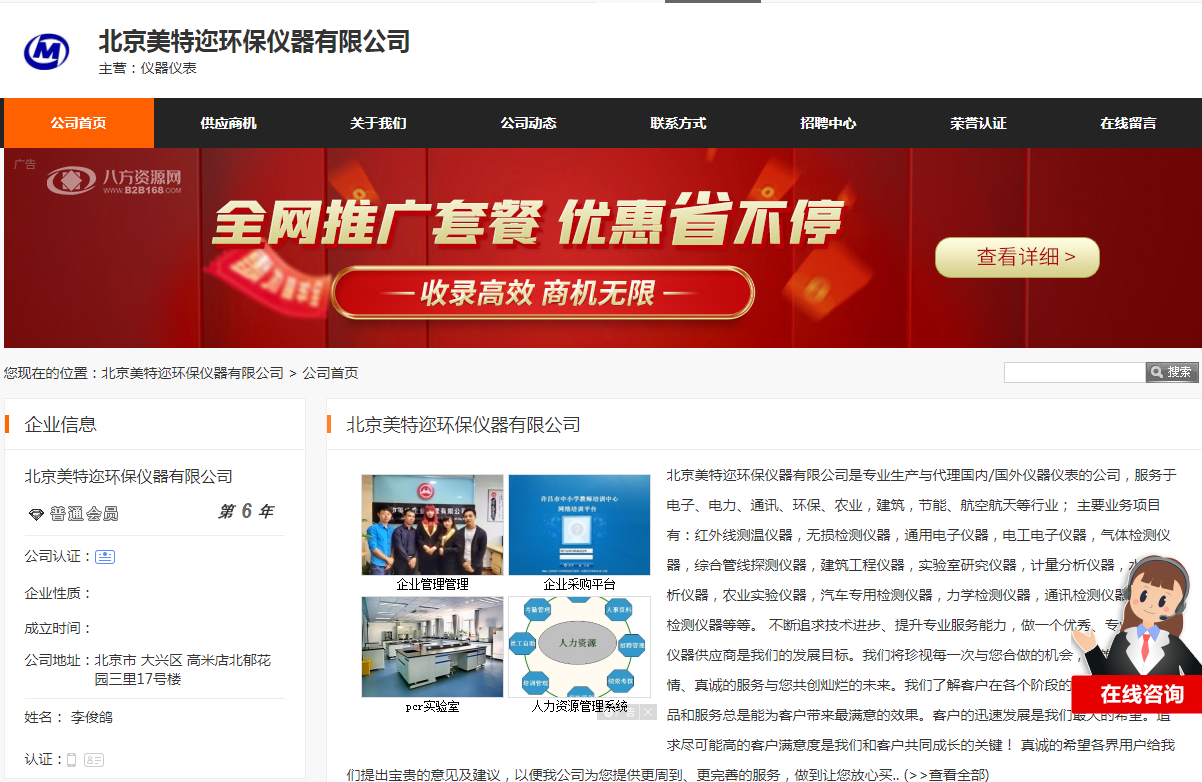Click the 主营：仪器仪表 subtitle
Image resolution: width=1202 pixels, height=782 pixels.
point(148,68)
